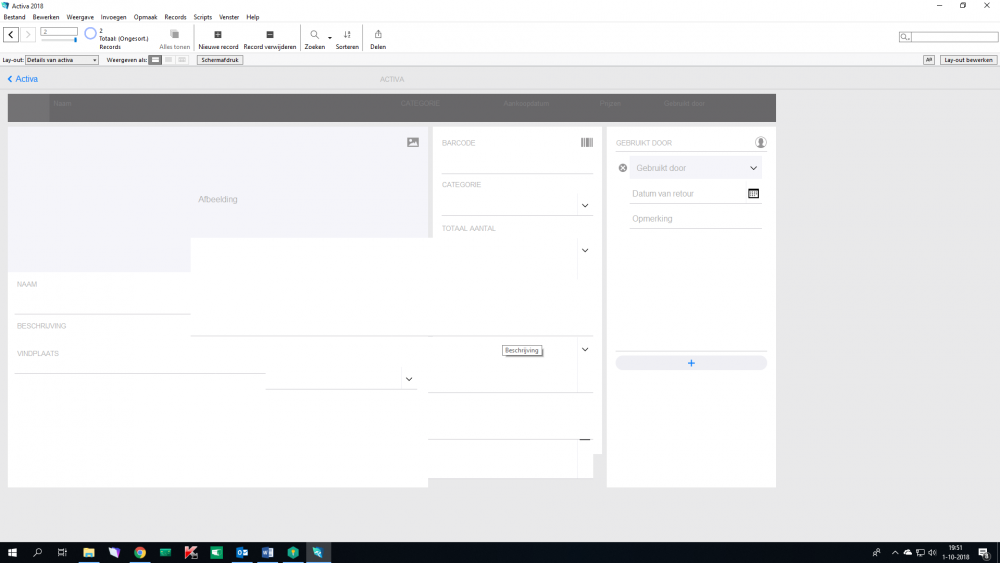Open the Scripts menu

(x=203, y=17)
